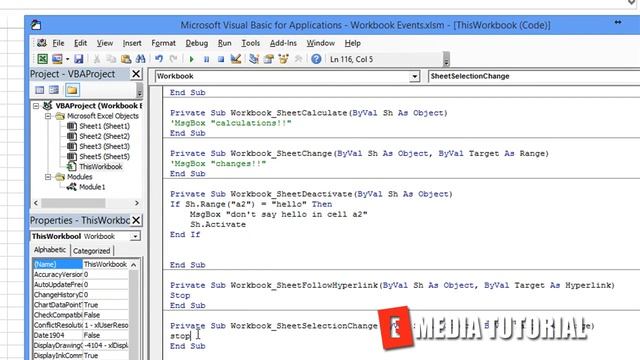Stop execution with the Reset icon

pos(221,59)
